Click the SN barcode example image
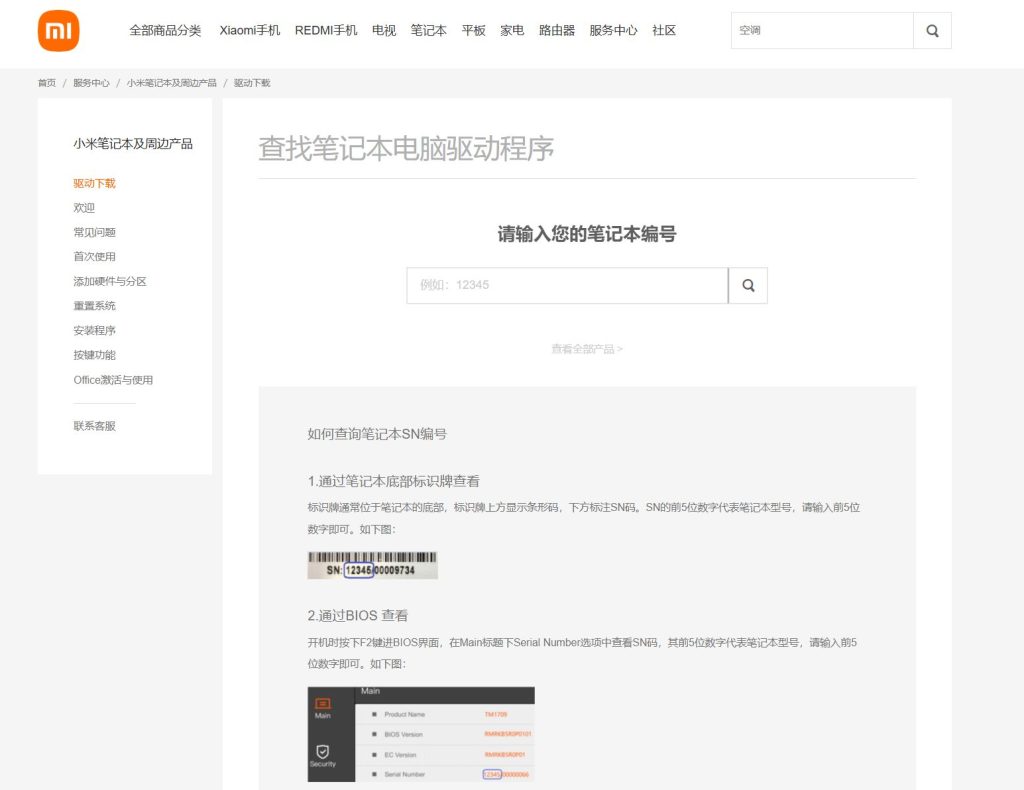This screenshot has width=1024, height=790. [x=372, y=565]
